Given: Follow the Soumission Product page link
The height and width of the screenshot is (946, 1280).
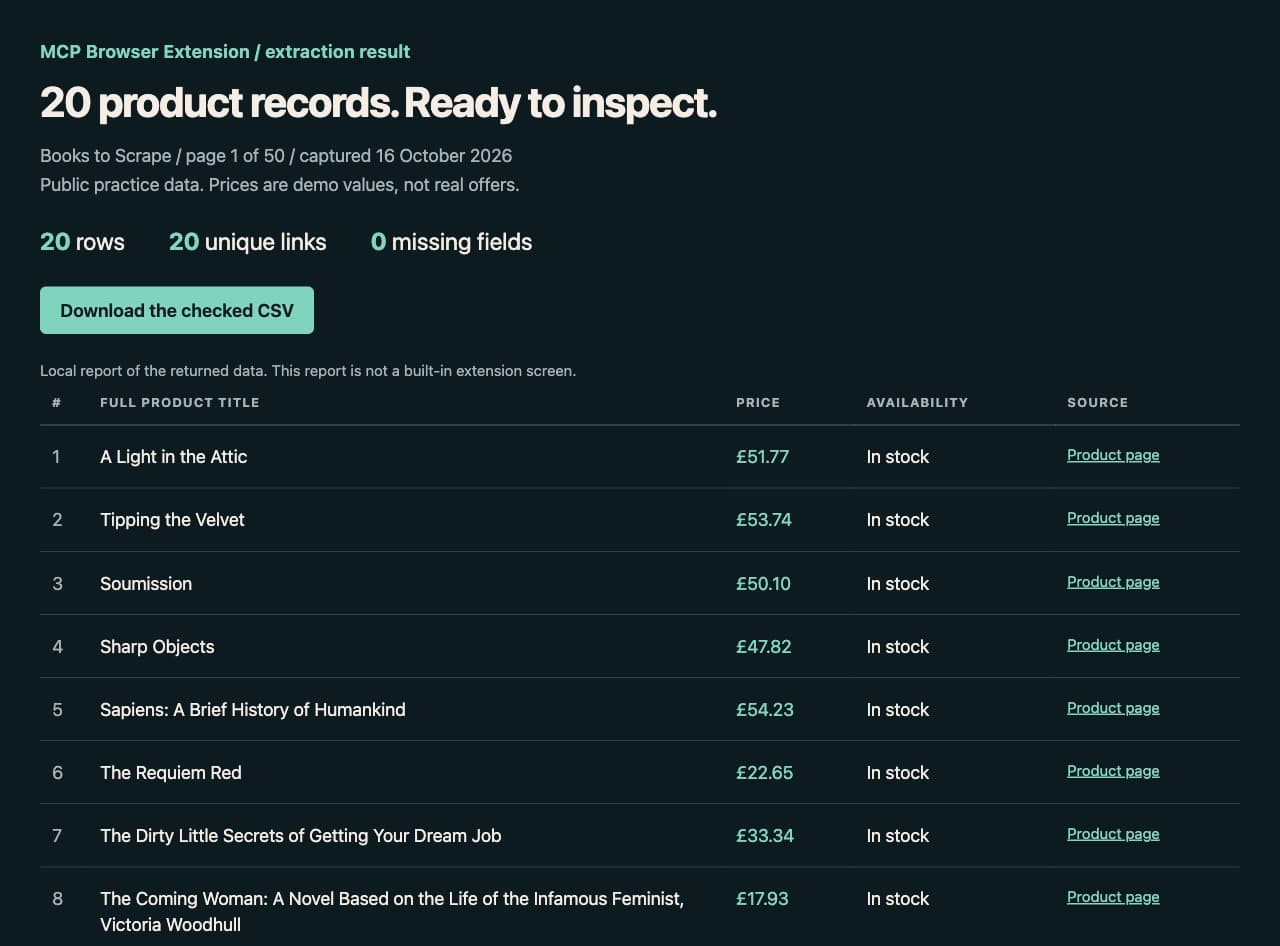Looking at the screenshot, I should 1113,582.
